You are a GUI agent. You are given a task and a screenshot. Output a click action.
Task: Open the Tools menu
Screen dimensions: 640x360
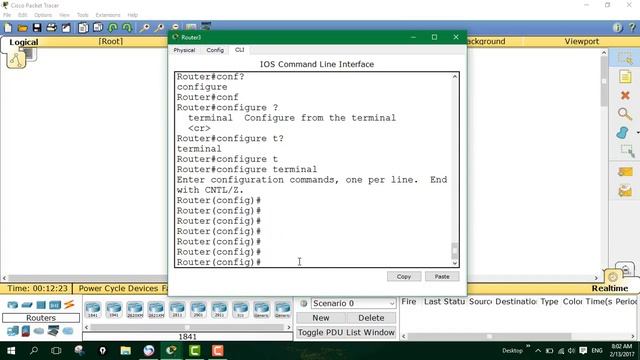(82, 15)
